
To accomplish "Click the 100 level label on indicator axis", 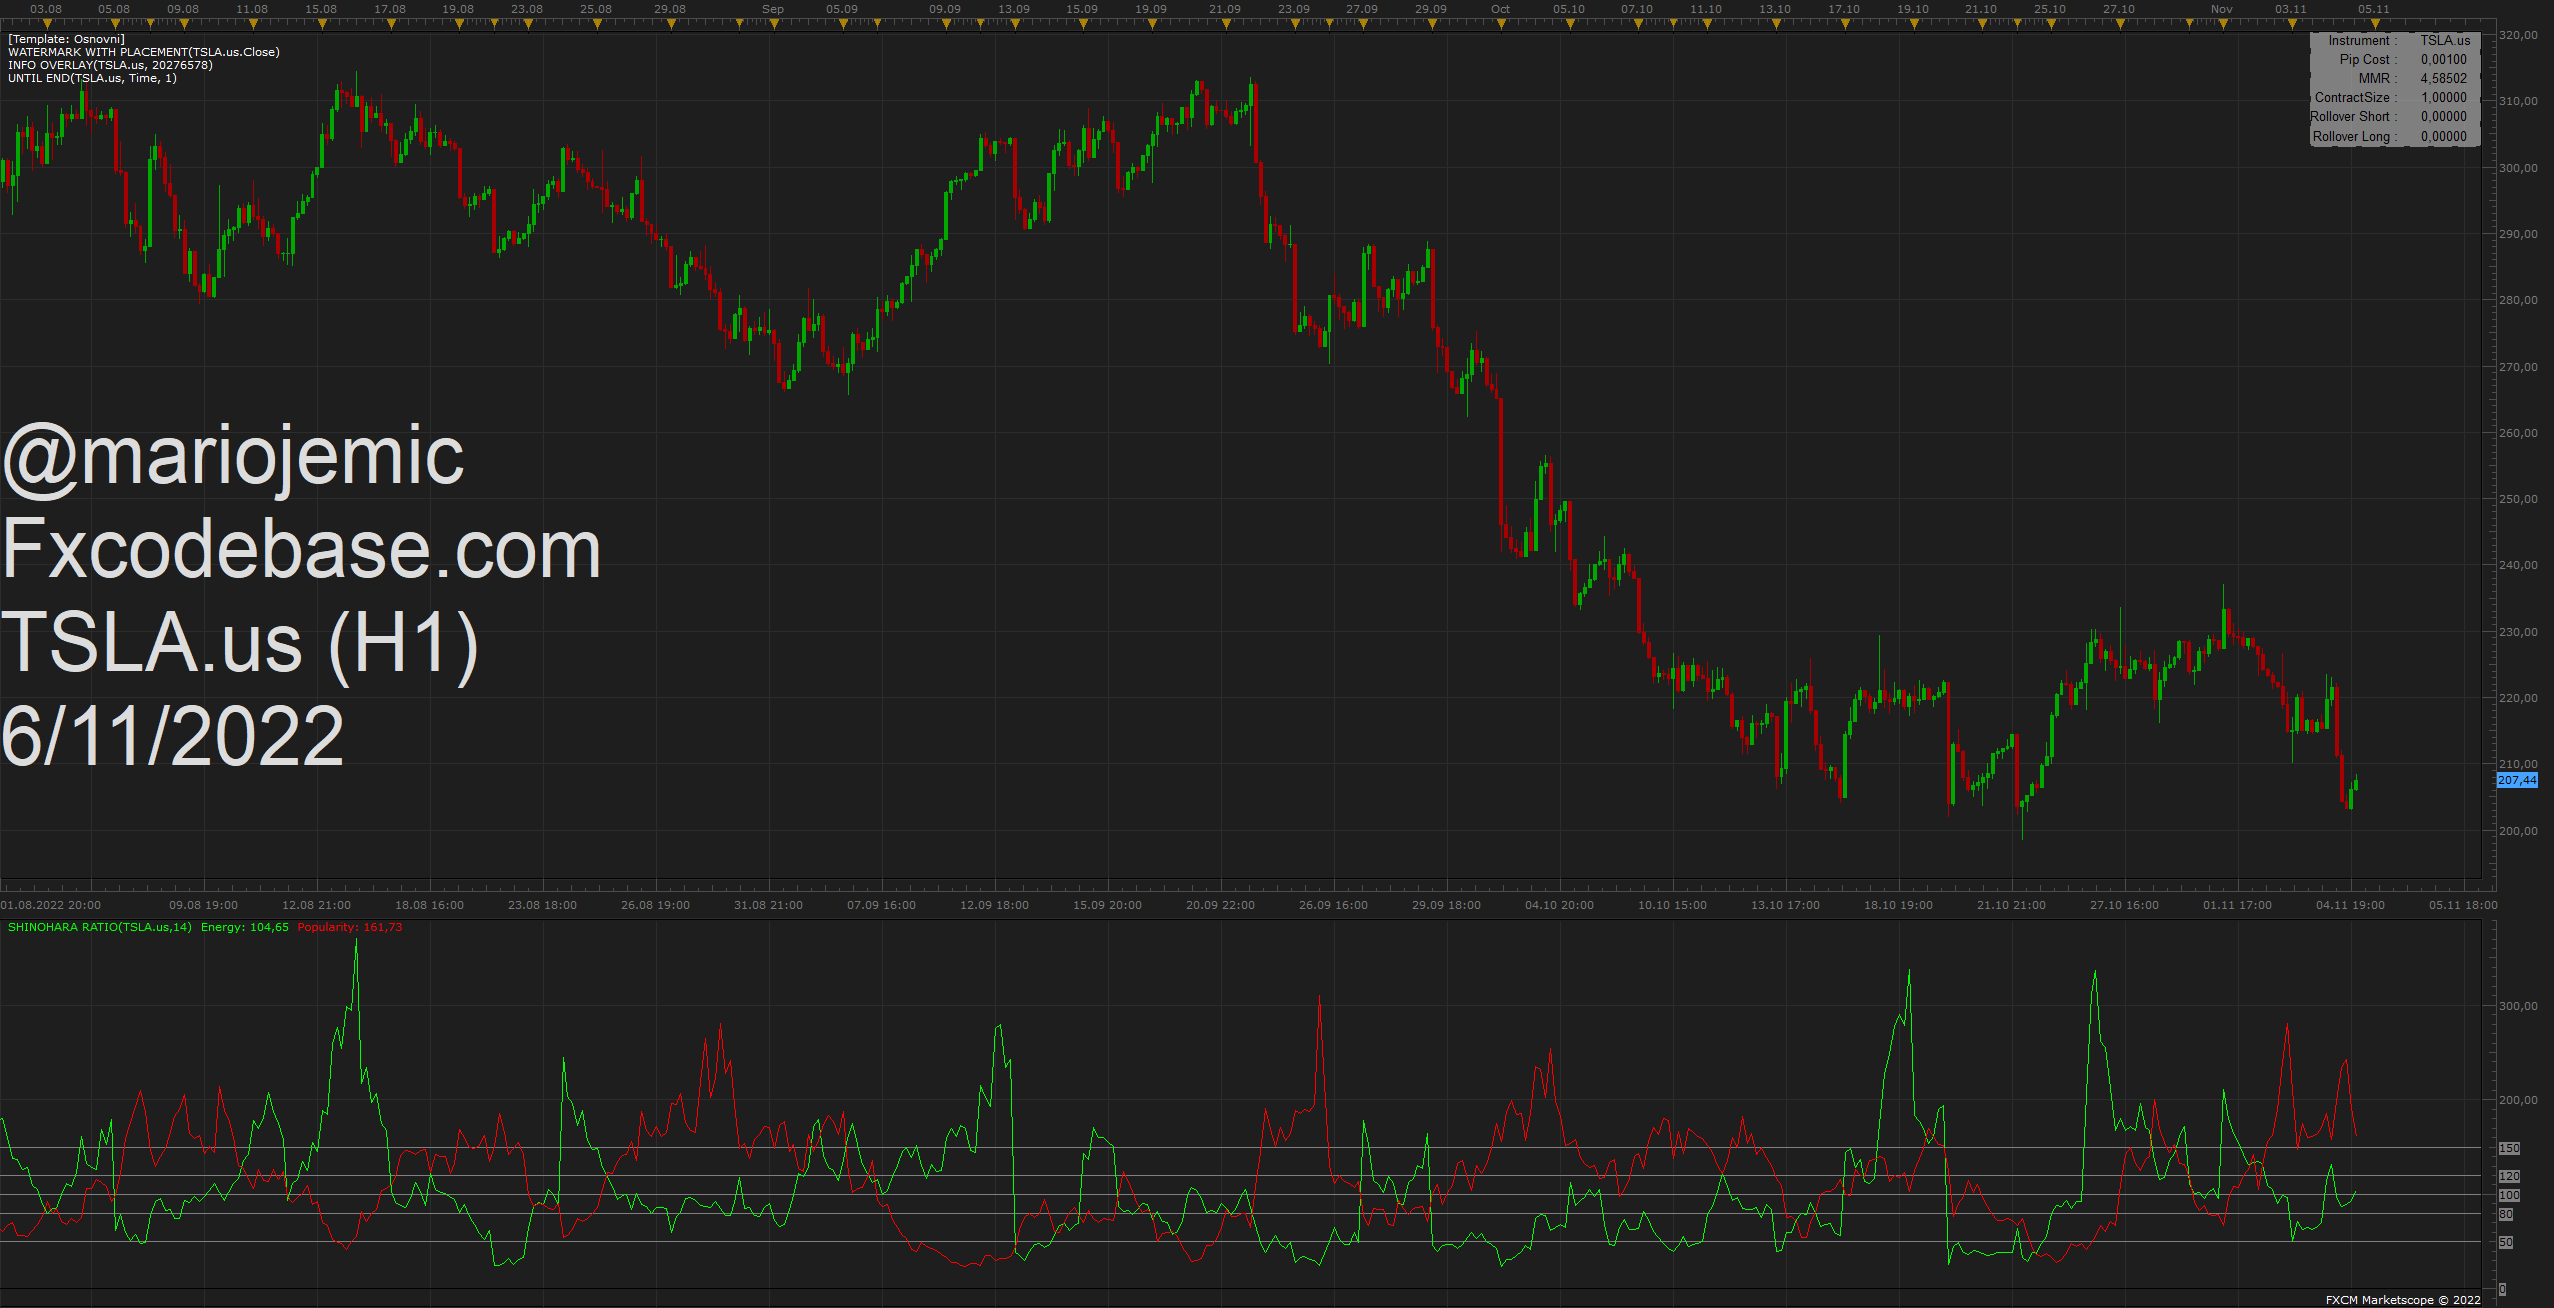I will (2509, 1195).
